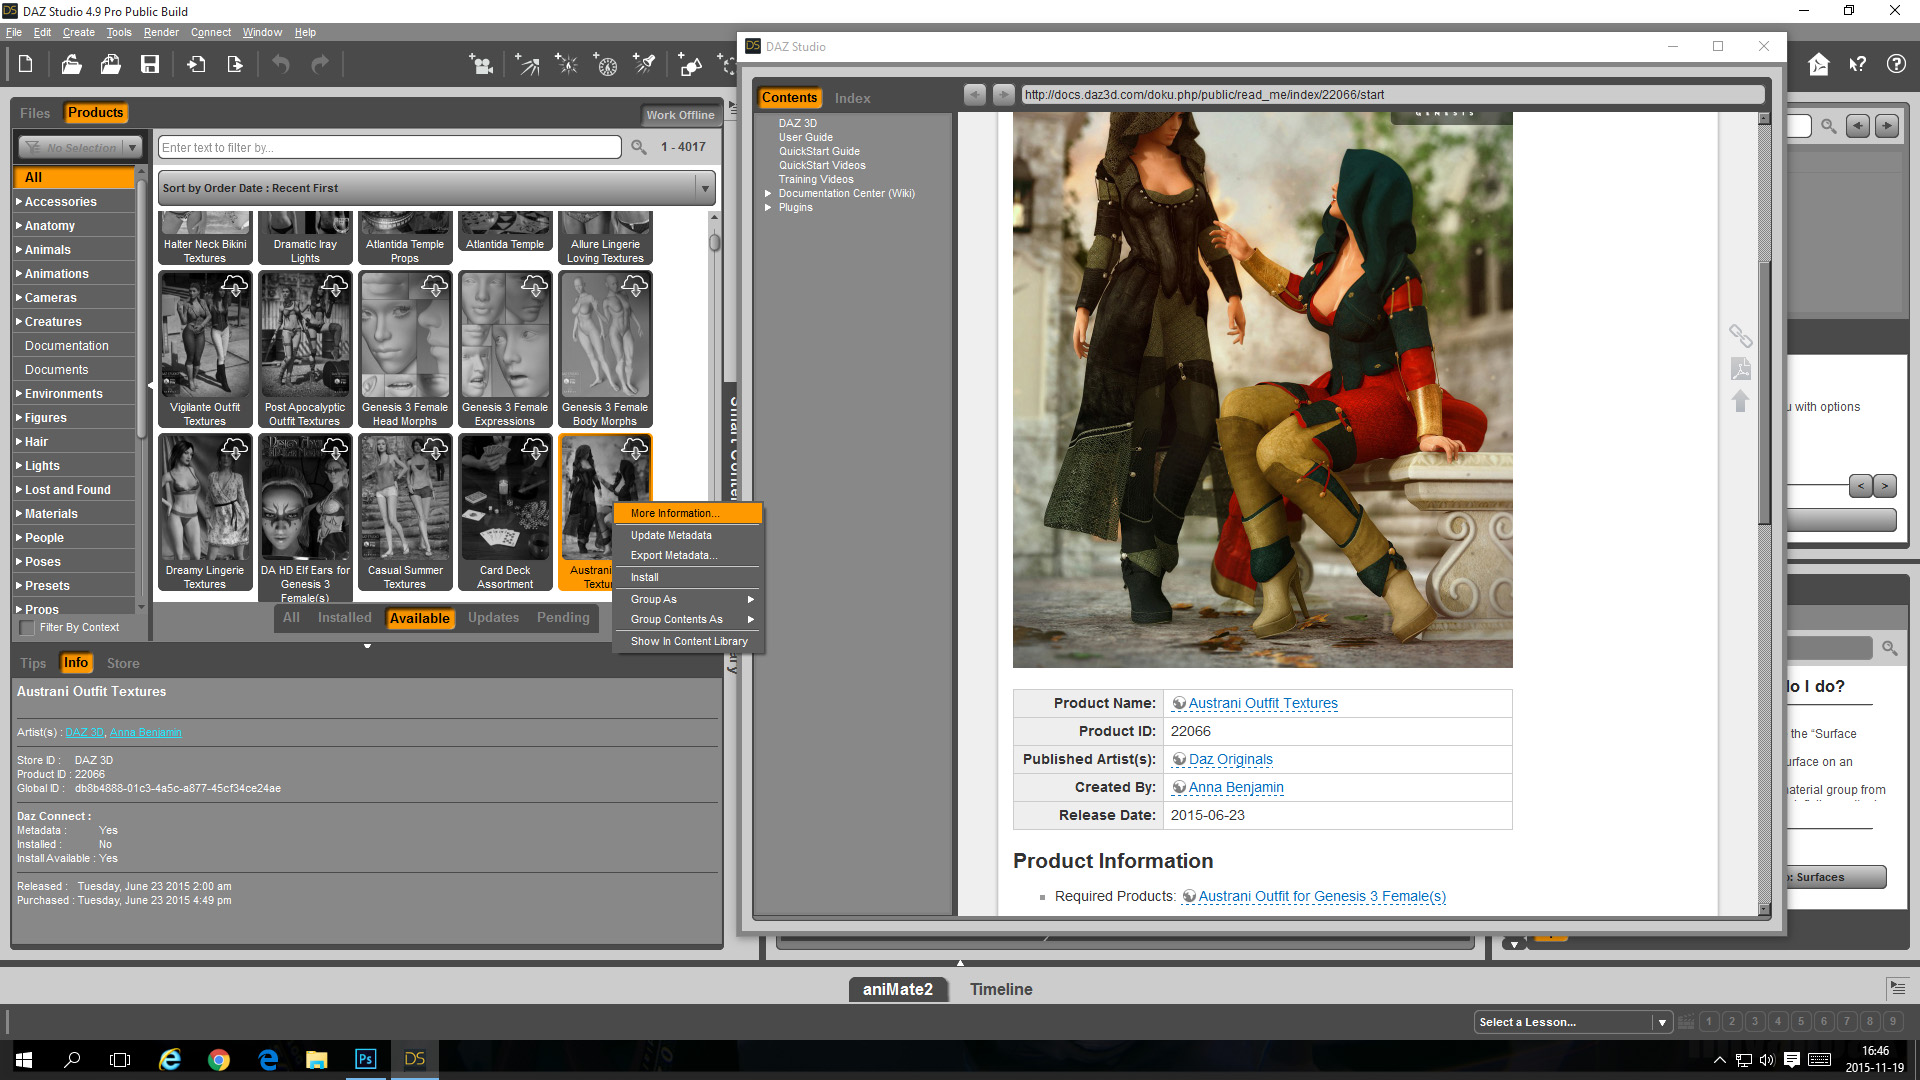Image resolution: width=1920 pixels, height=1080 pixels.
Task: Create a new camera with the camera icon
Action: 481,65
